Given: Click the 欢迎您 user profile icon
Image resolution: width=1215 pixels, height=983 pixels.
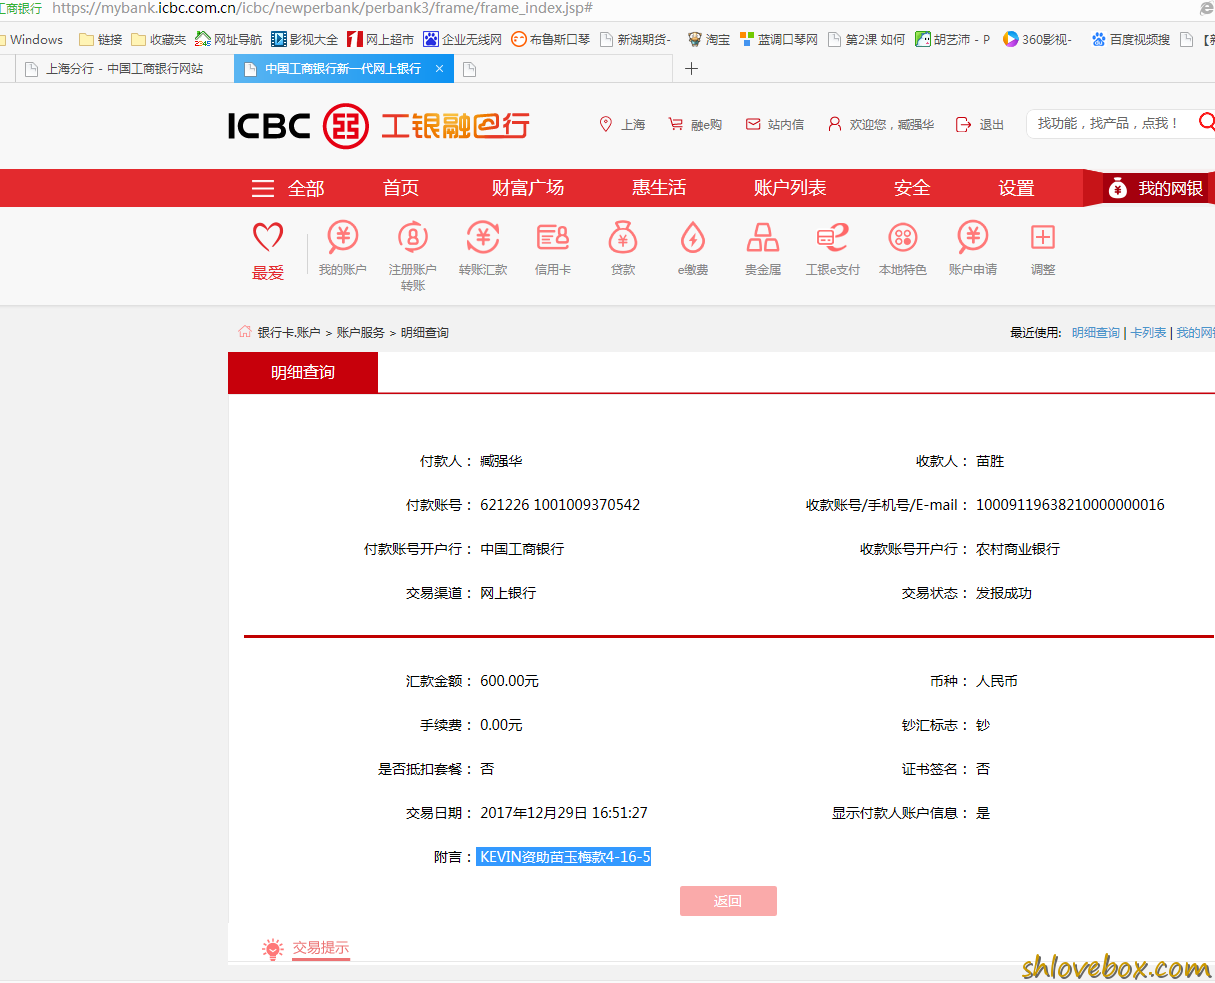Looking at the screenshot, I should click(x=835, y=124).
